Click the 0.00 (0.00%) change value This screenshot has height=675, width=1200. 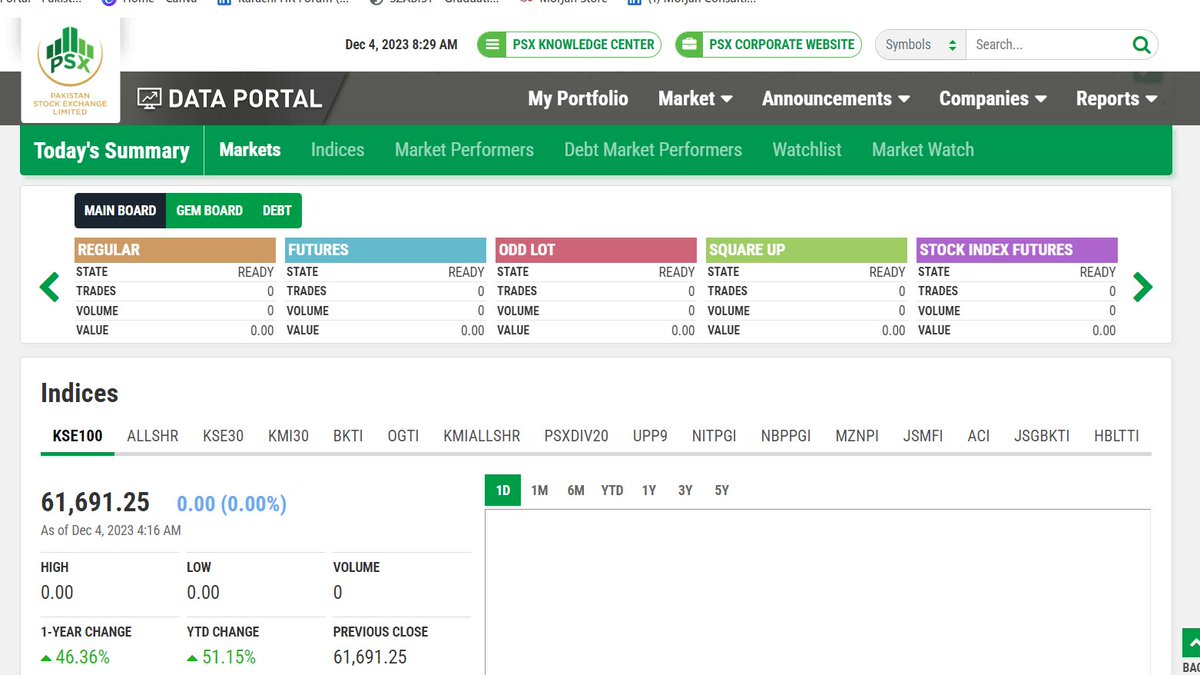click(232, 504)
